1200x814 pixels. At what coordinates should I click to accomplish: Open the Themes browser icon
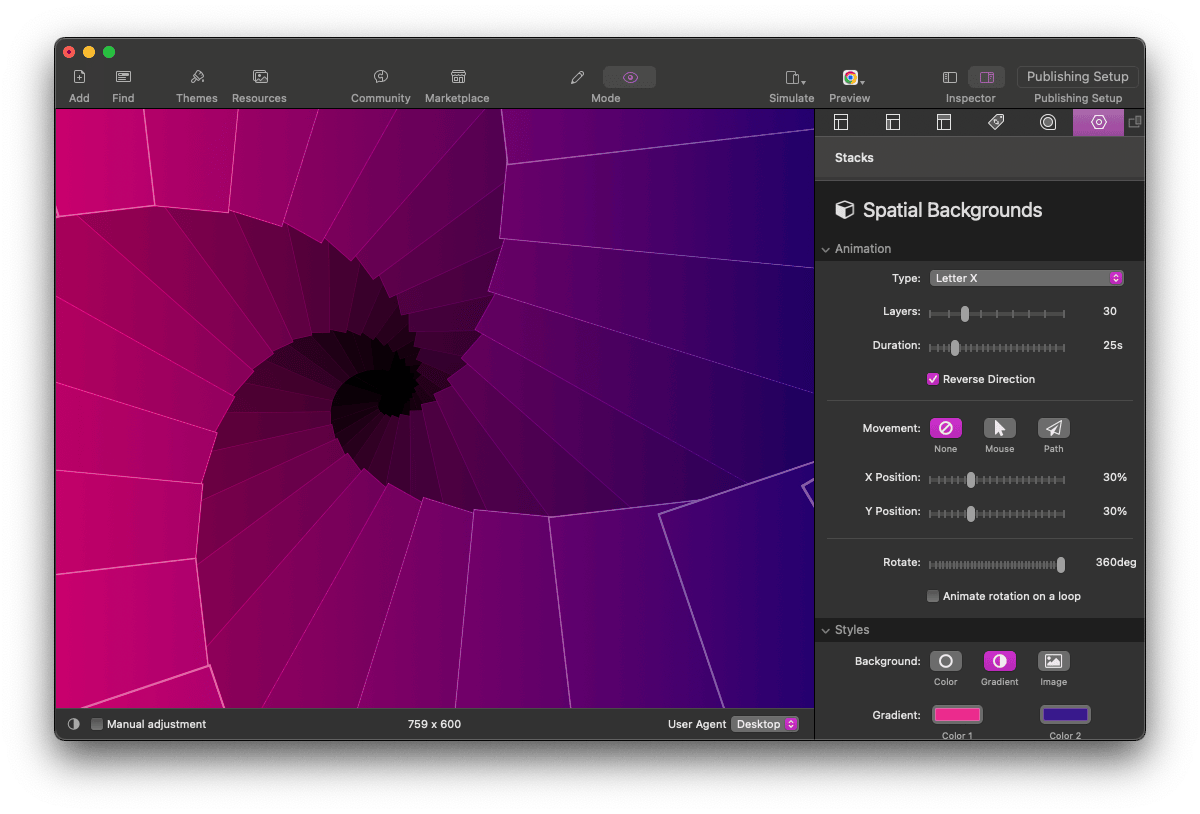(x=197, y=77)
